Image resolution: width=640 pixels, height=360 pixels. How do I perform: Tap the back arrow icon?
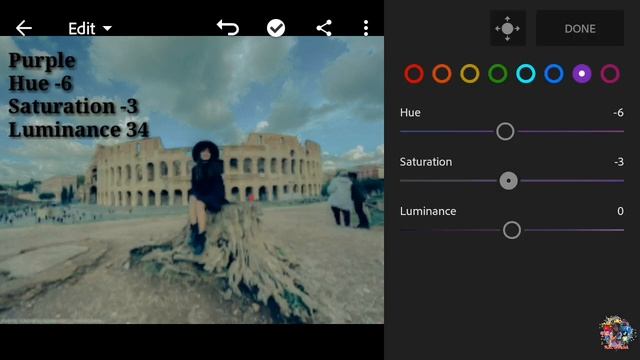(x=24, y=28)
